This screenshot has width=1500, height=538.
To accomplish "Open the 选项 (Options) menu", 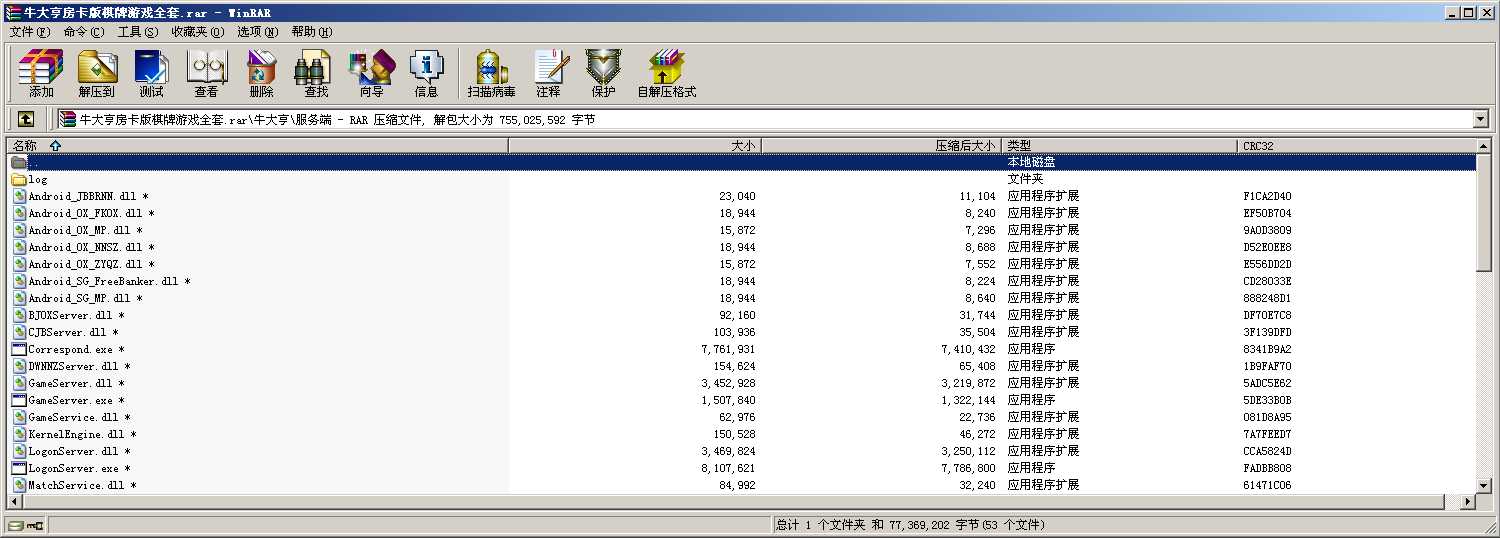I will coord(257,32).
